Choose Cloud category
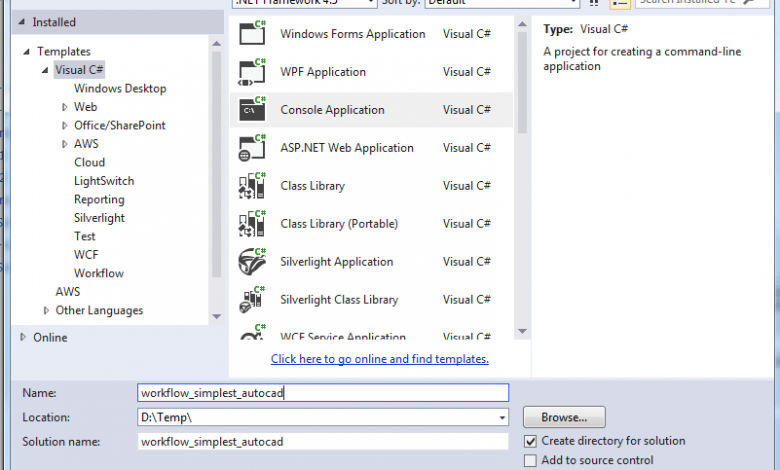 pyautogui.click(x=90, y=163)
